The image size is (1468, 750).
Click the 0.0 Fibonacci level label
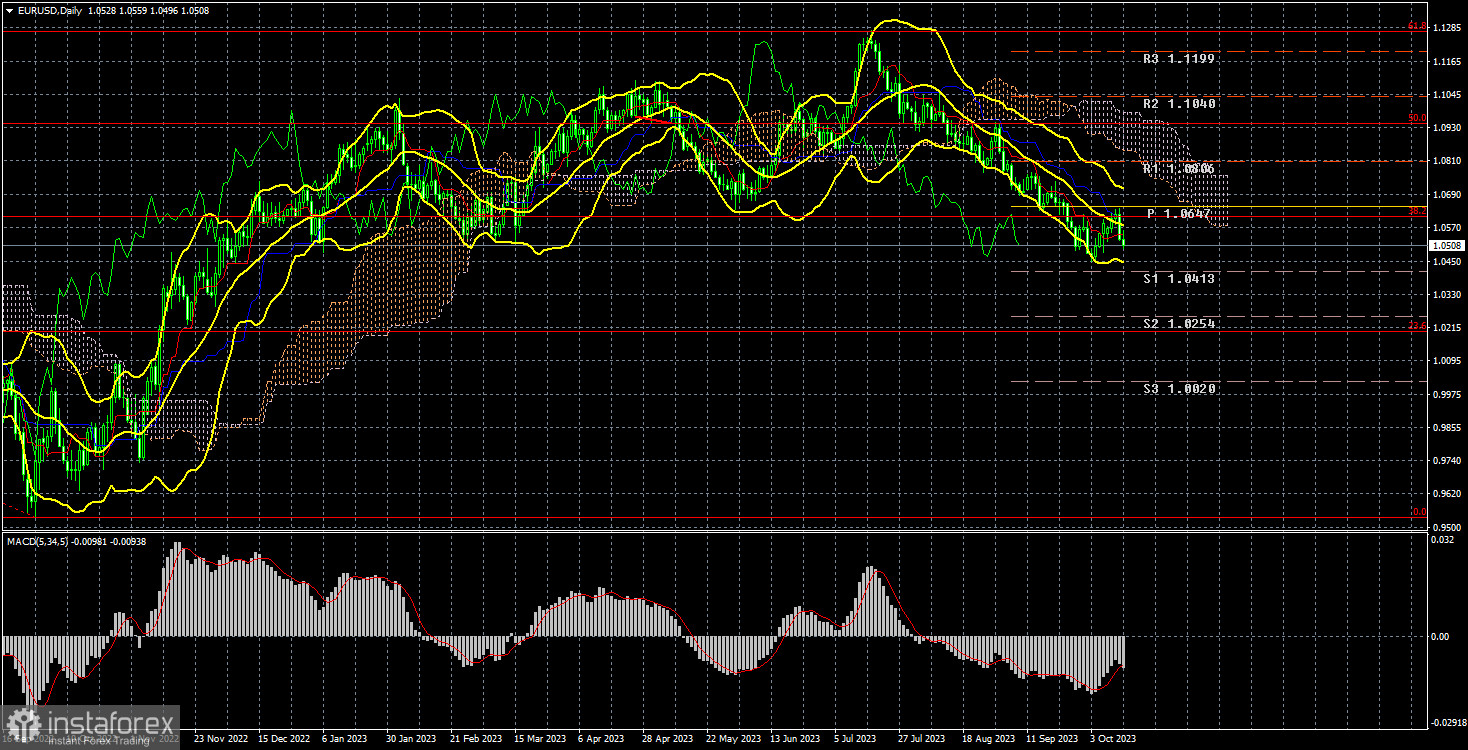pos(1419,512)
